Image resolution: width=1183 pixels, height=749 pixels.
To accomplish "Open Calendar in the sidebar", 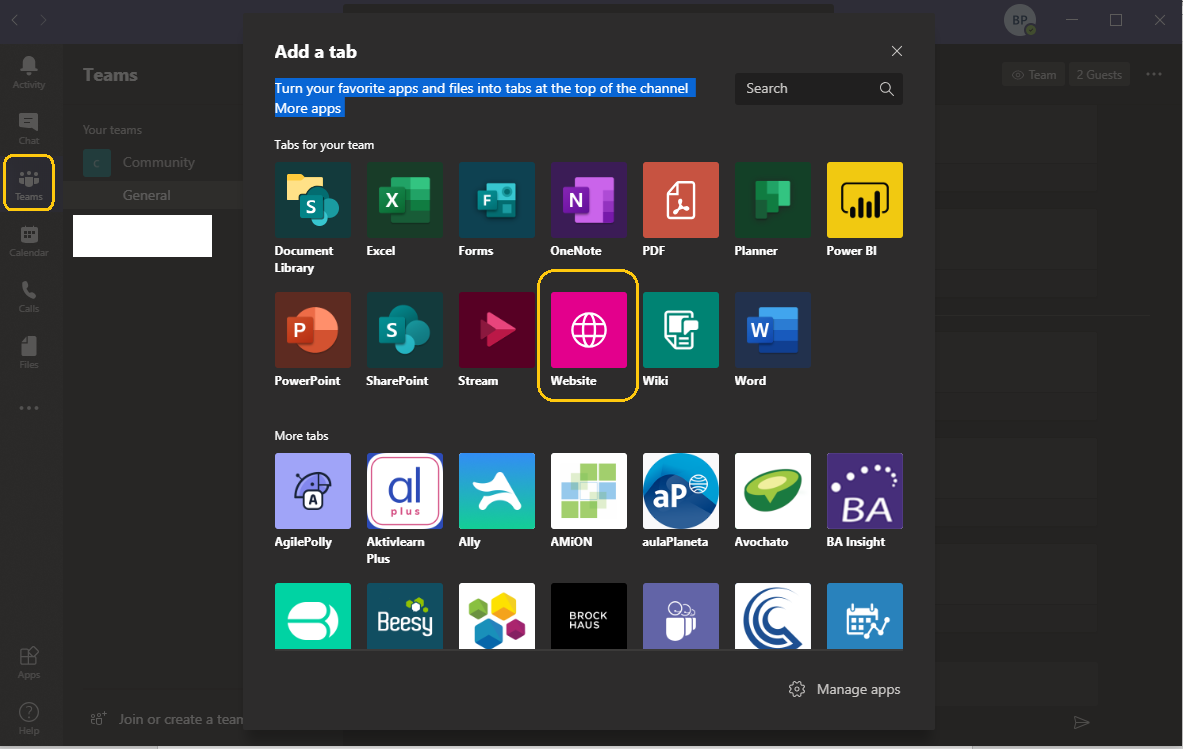I will click(x=29, y=241).
